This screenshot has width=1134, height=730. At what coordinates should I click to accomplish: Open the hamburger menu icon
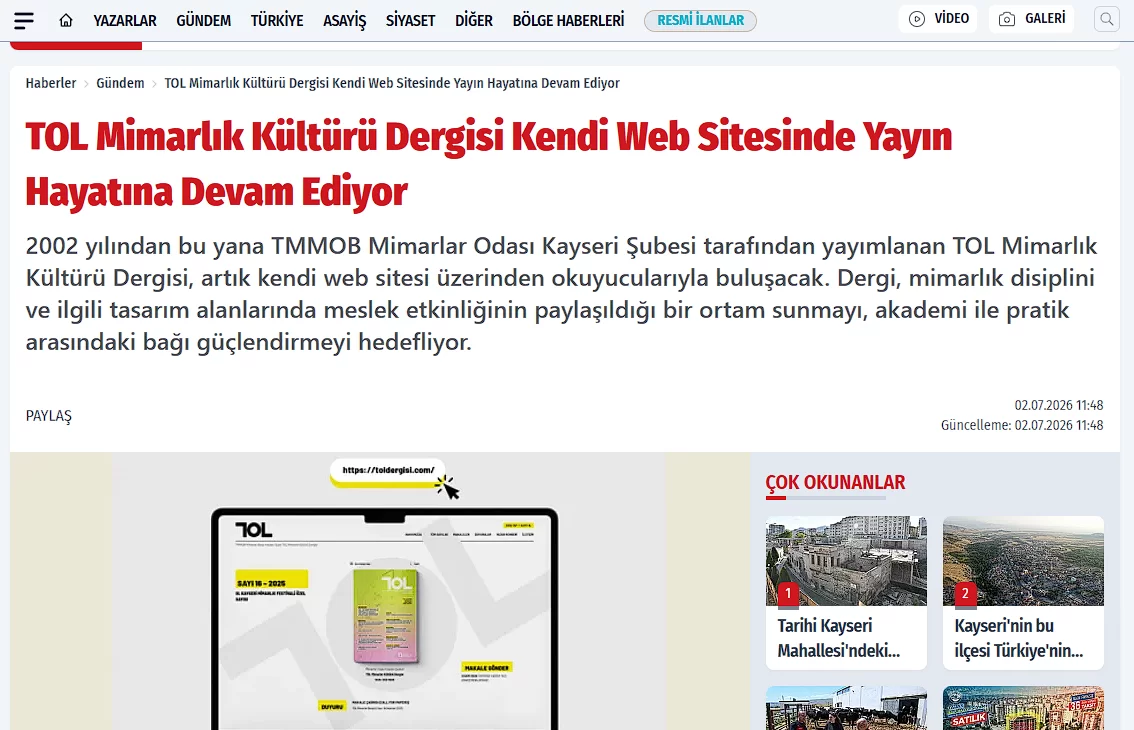pos(24,20)
